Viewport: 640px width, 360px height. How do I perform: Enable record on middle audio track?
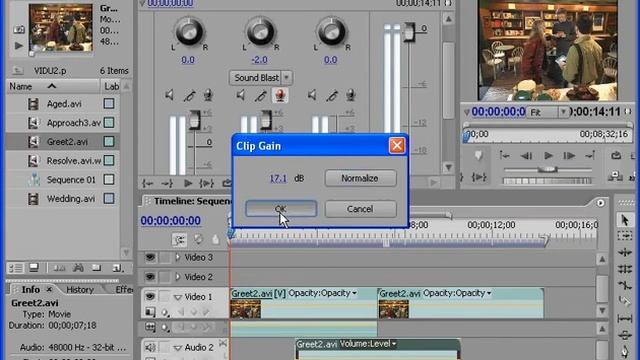tap(280, 96)
